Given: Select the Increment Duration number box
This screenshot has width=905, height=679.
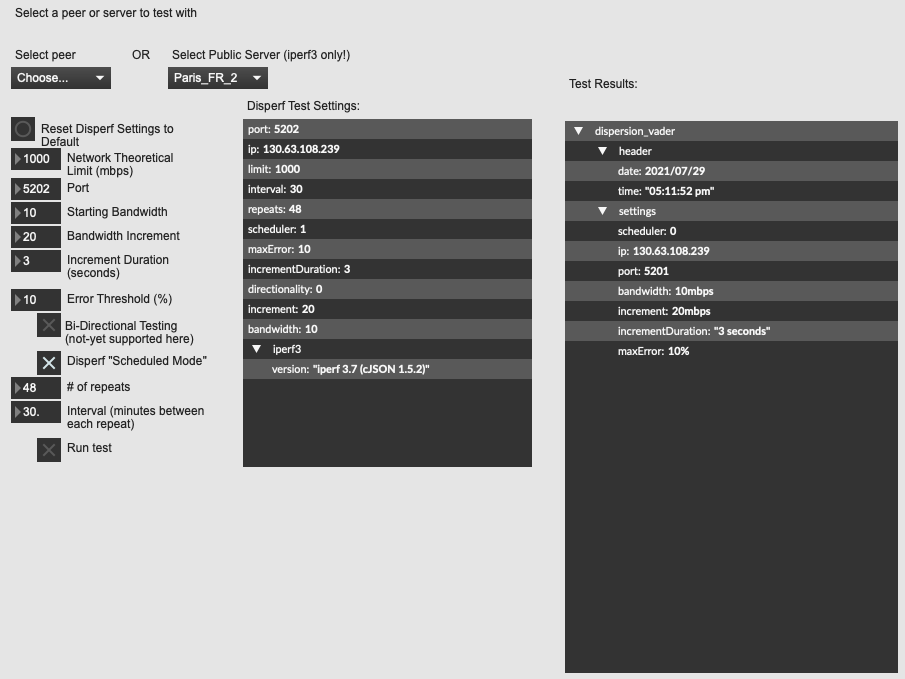Looking at the screenshot, I should 37,260.
